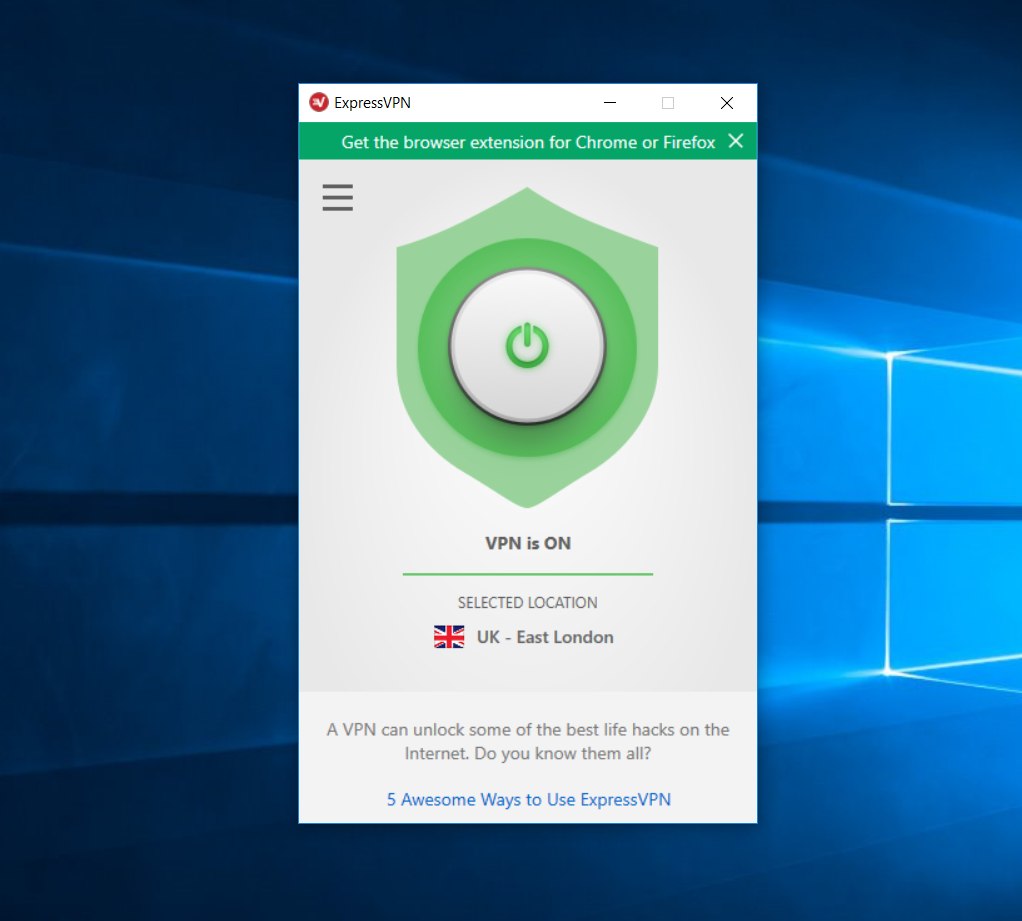Click the browser extension promo banner text

tap(528, 142)
